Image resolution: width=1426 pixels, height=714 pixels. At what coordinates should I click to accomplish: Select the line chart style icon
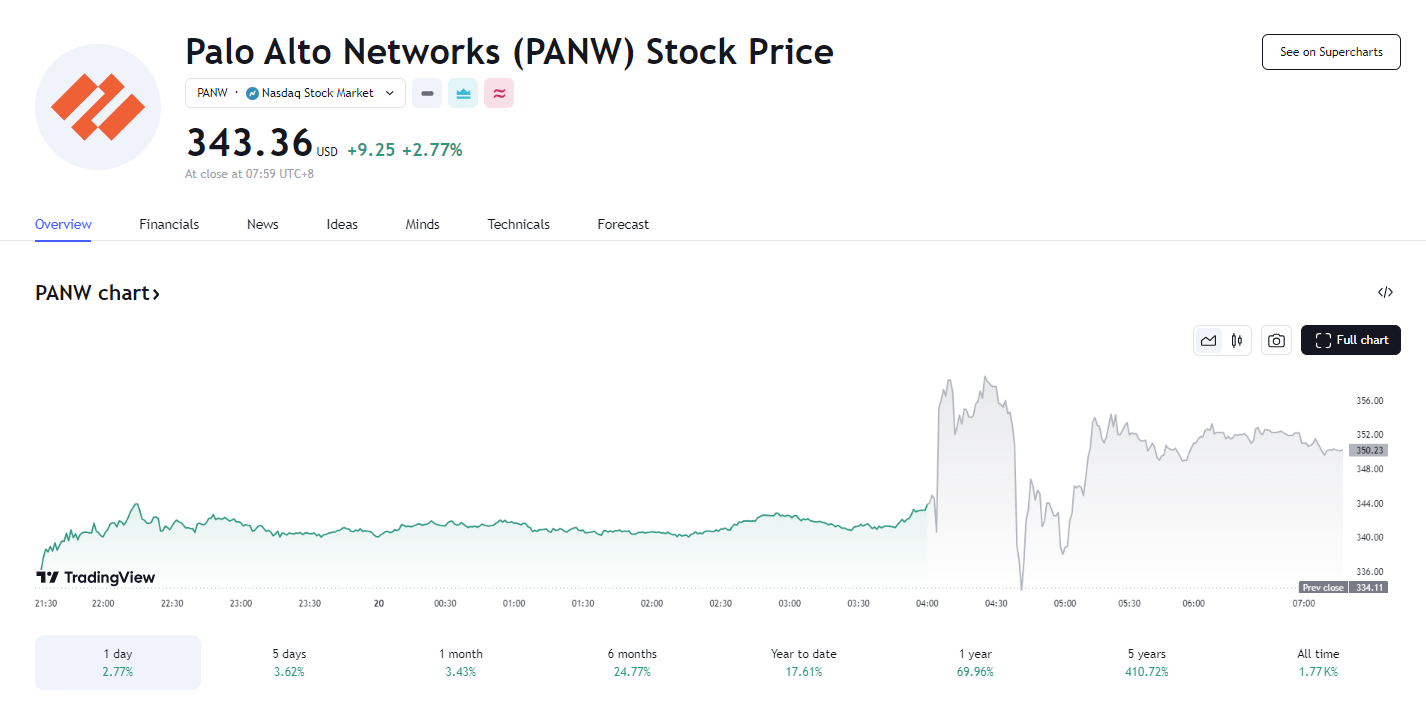[1208, 340]
